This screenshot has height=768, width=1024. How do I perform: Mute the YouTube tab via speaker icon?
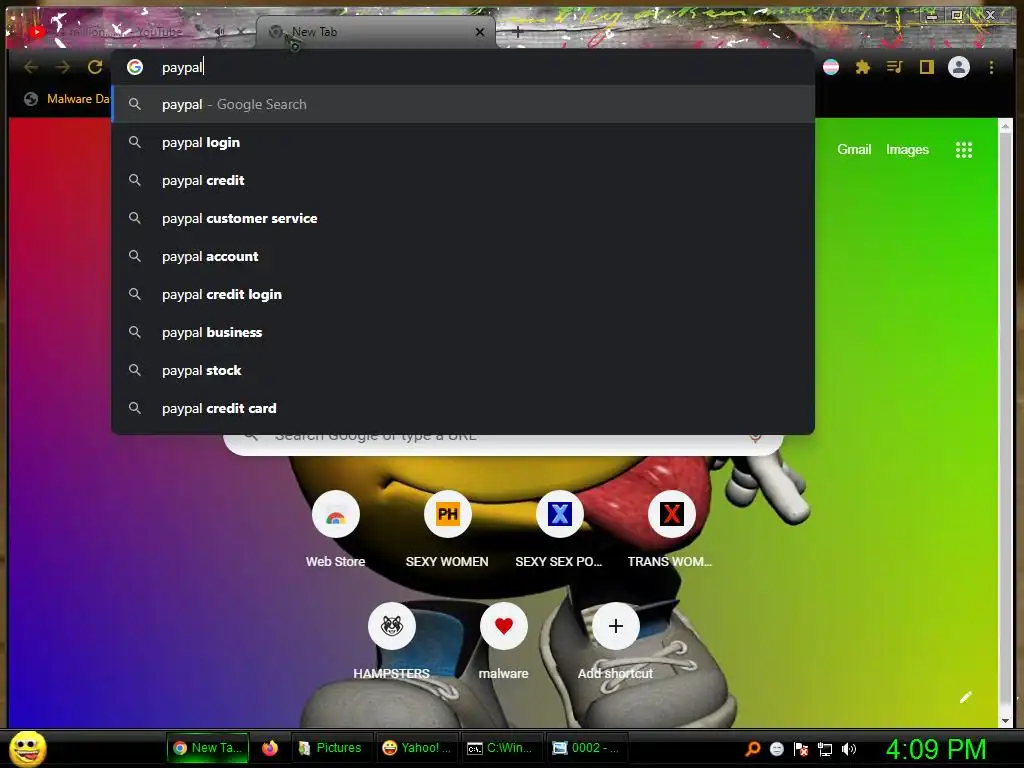220,31
